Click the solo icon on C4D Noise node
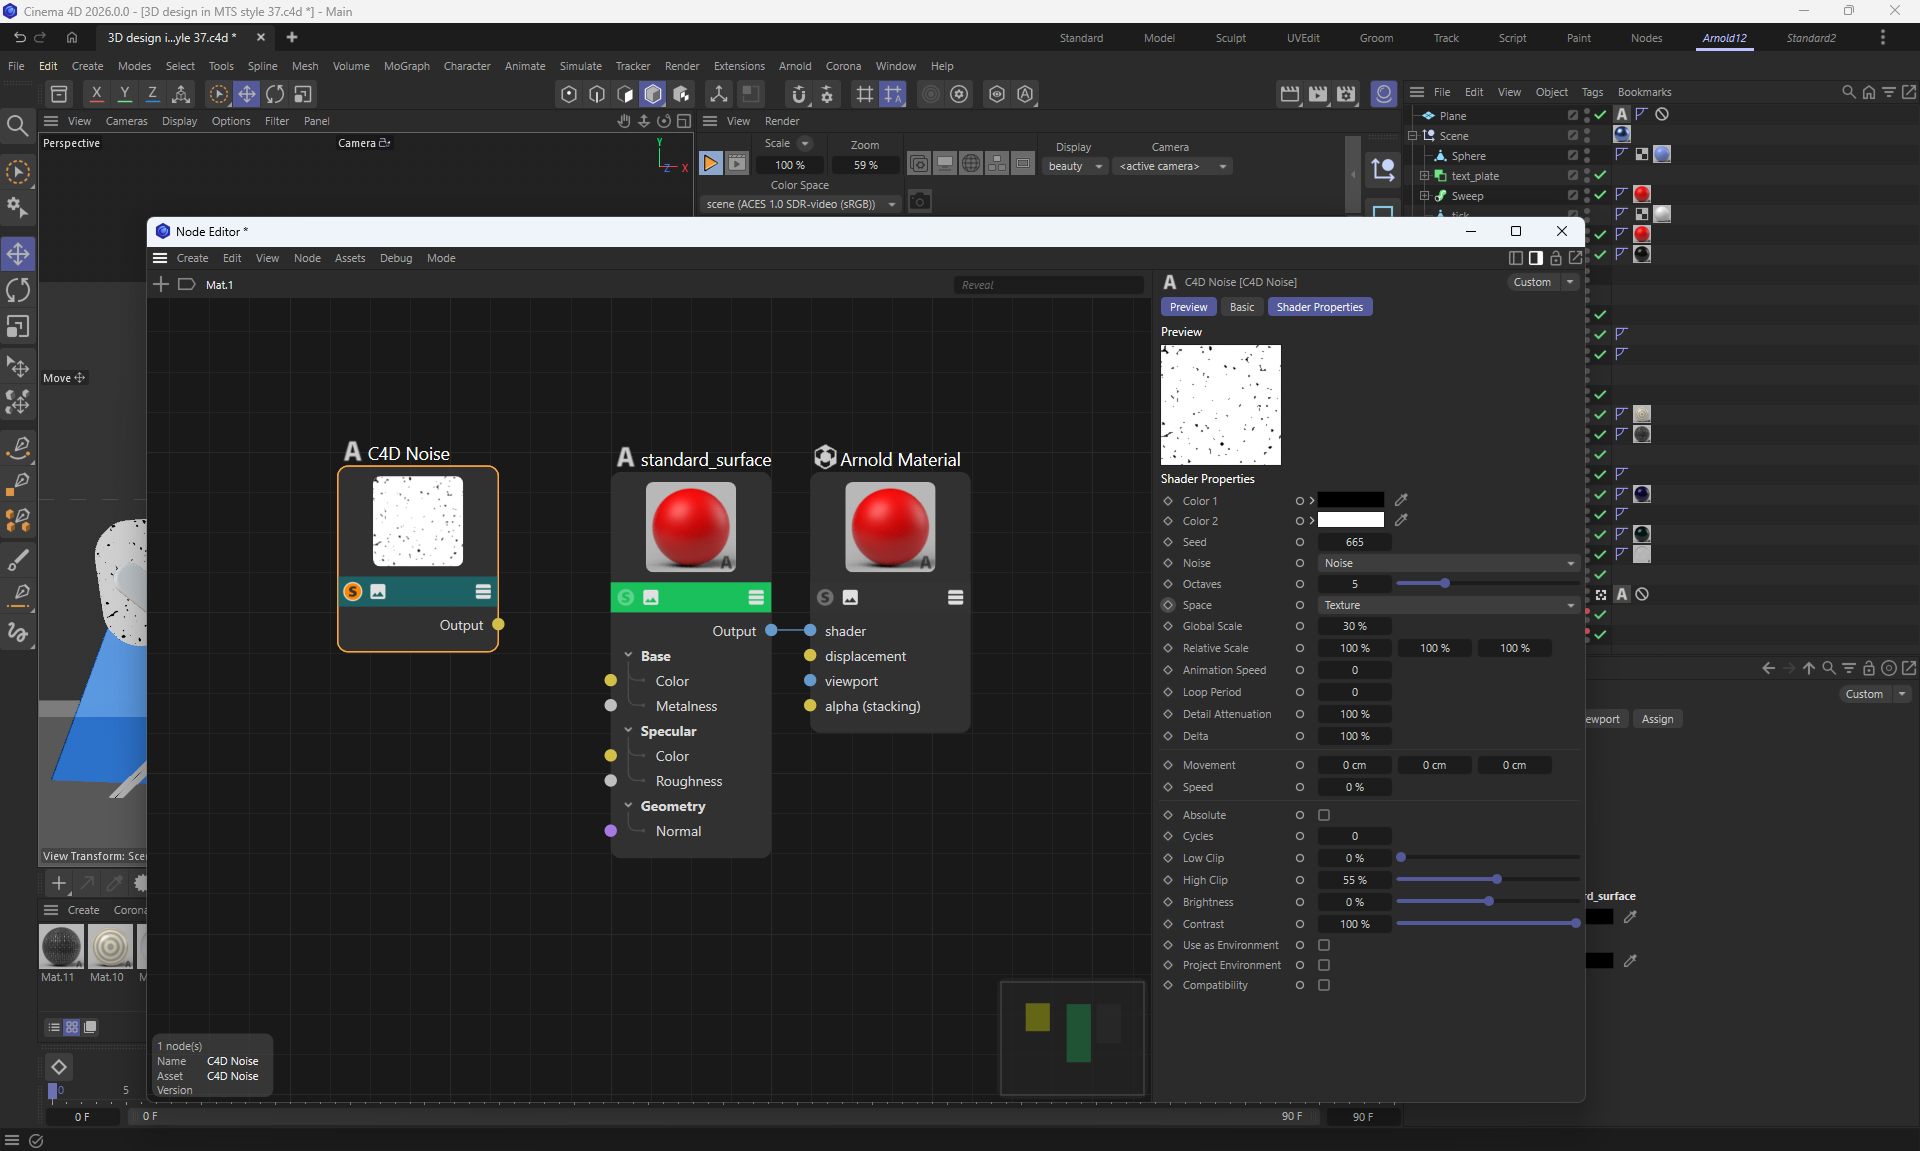 coord(352,592)
